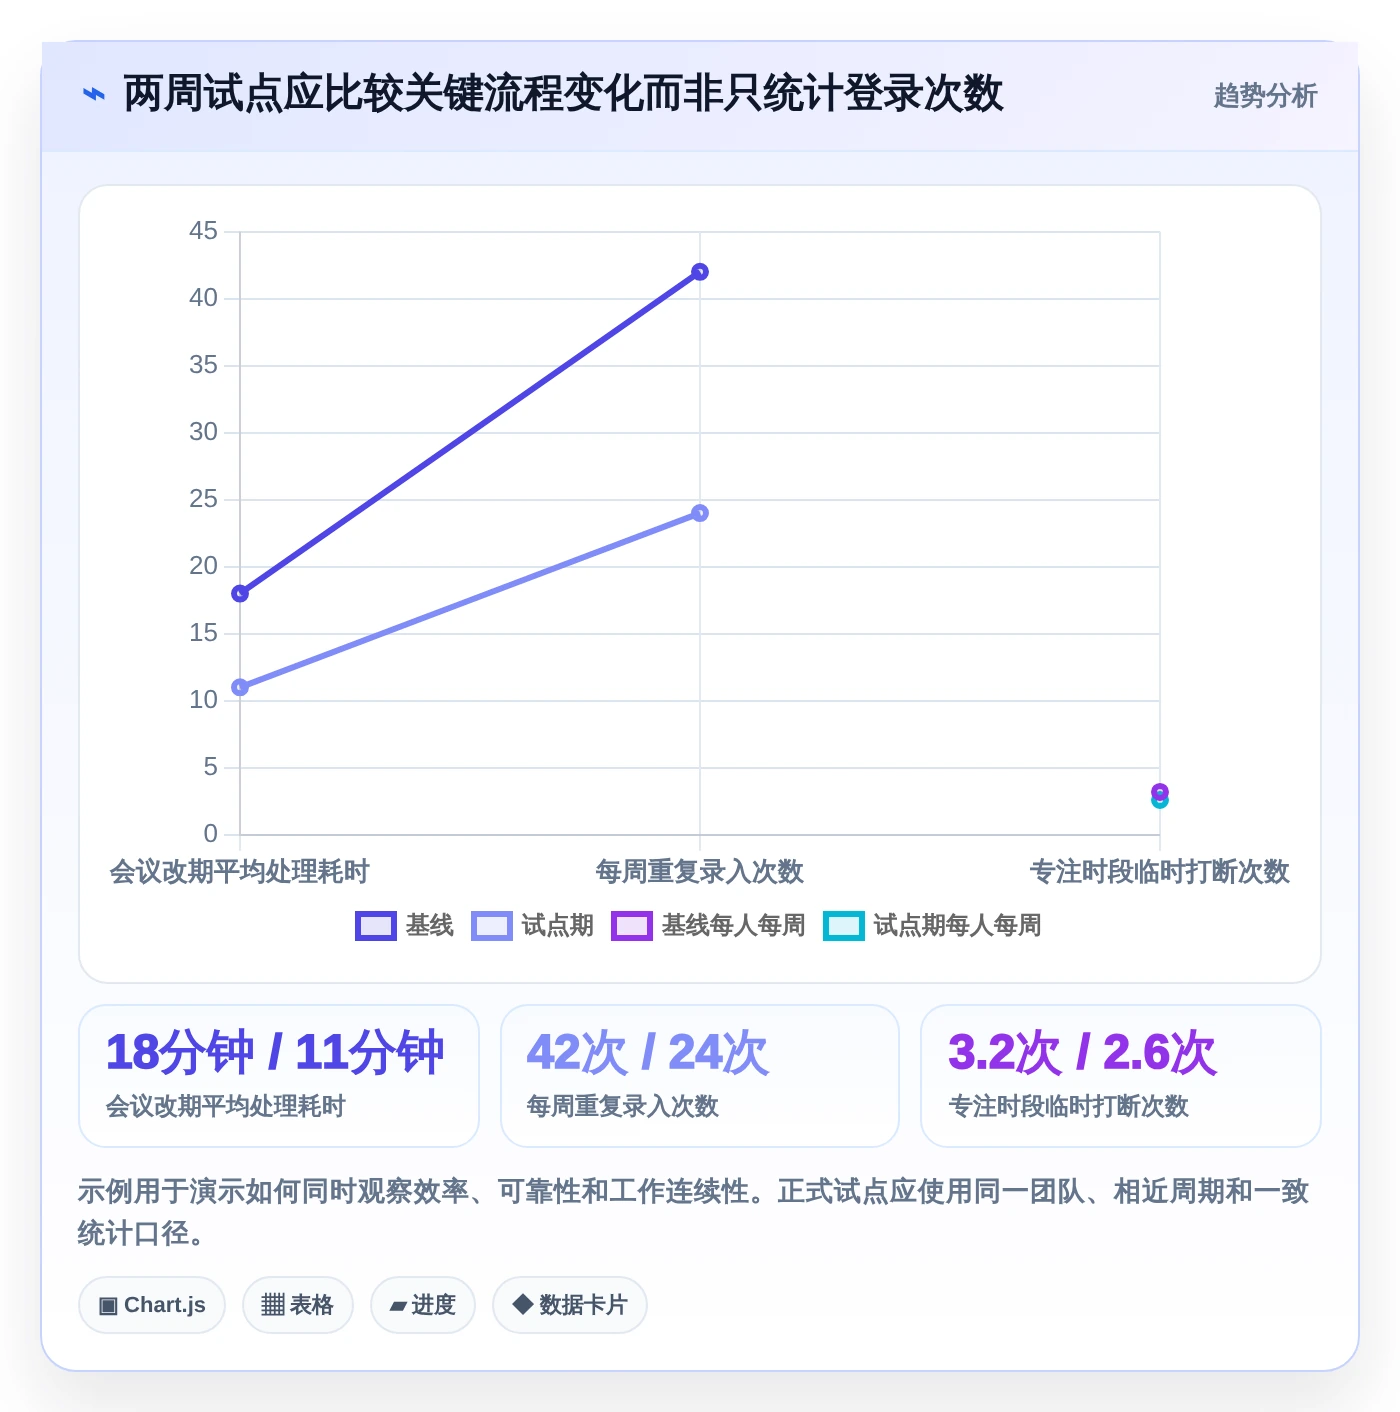Screen dimensions: 1400x1412
Task: Click the 趋势分析 label in header
Action: [1265, 96]
